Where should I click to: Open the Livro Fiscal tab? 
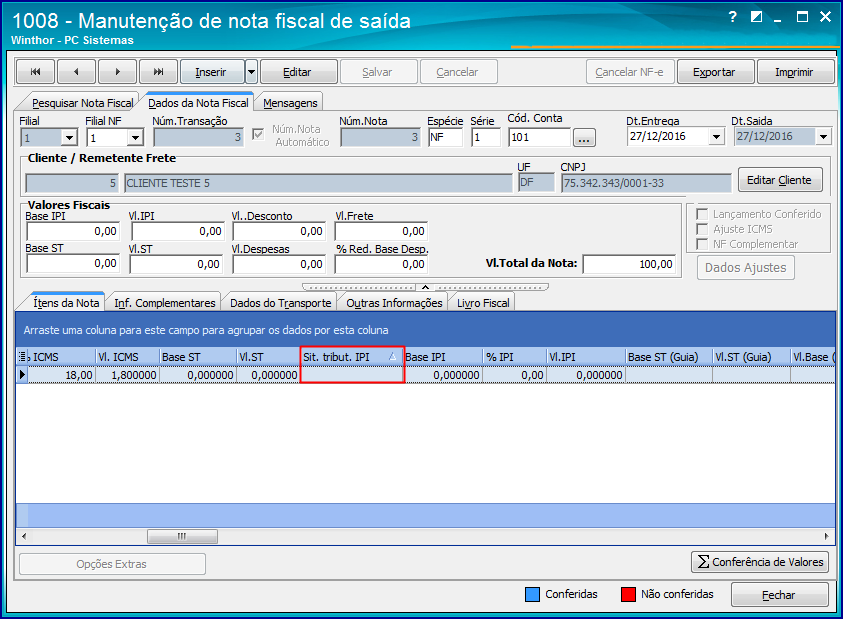click(483, 303)
